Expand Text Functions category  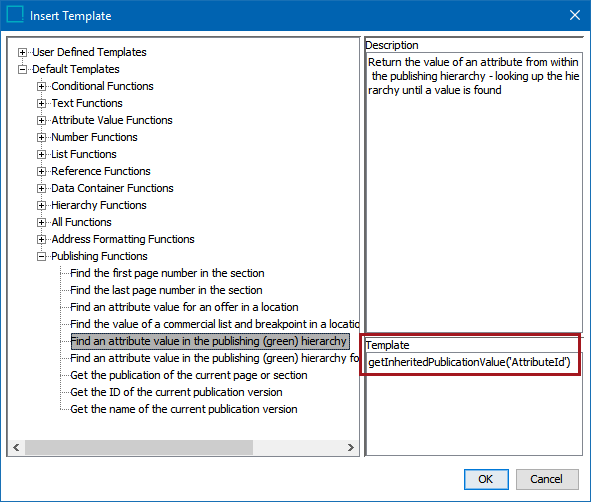coord(41,103)
